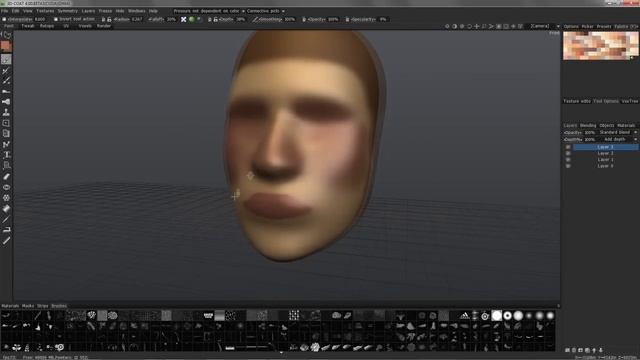Toggle the Invert tool action checkbox
The height and width of the screenshot is (360, 640).
point(56,19)
